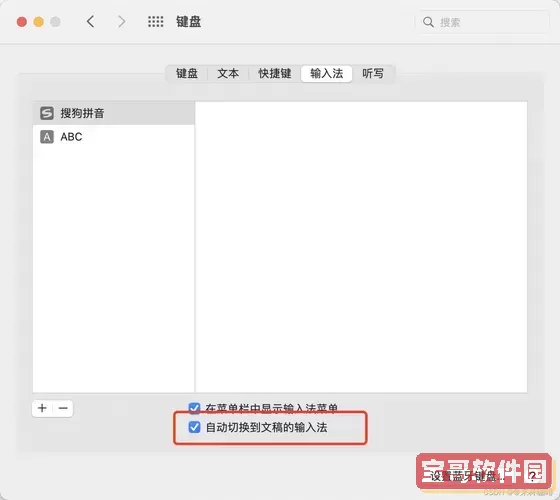Image resolution: width=560 pixels, height=500 pixels.
Task: Select ABC in the input source list
Action: (x=114, y=136)
